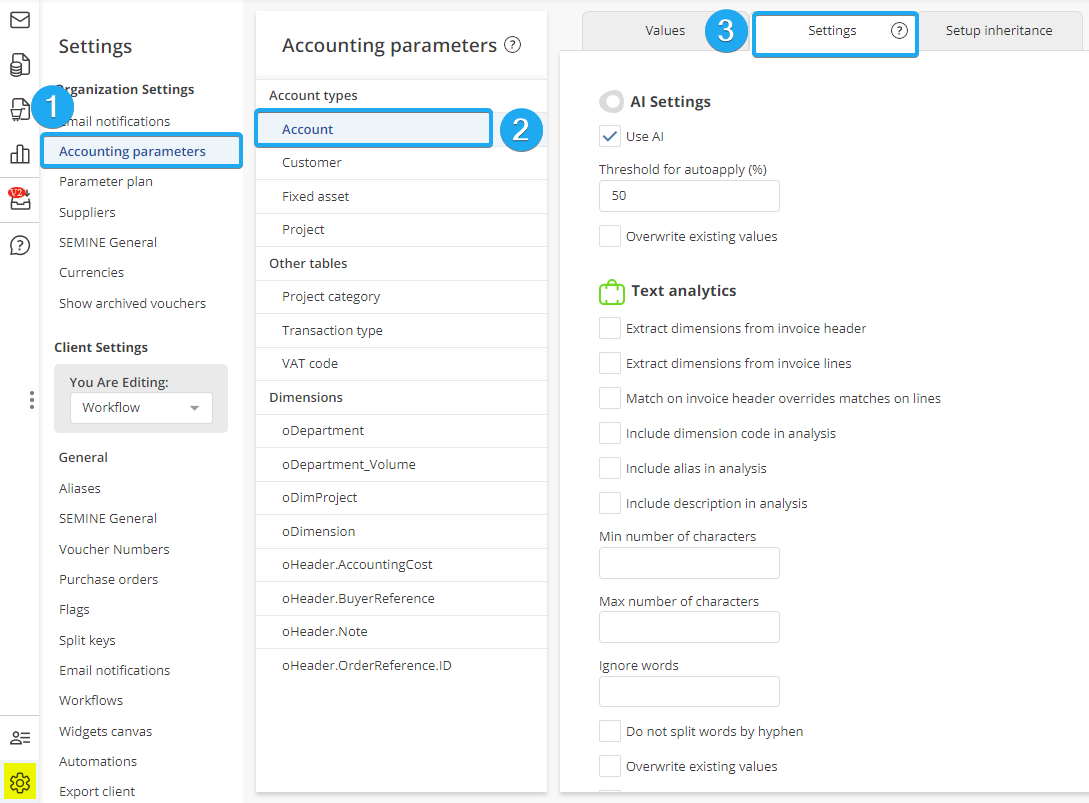
Task: Open the mail inbox icon in sidebar
Action: click(x=19, y=20)
